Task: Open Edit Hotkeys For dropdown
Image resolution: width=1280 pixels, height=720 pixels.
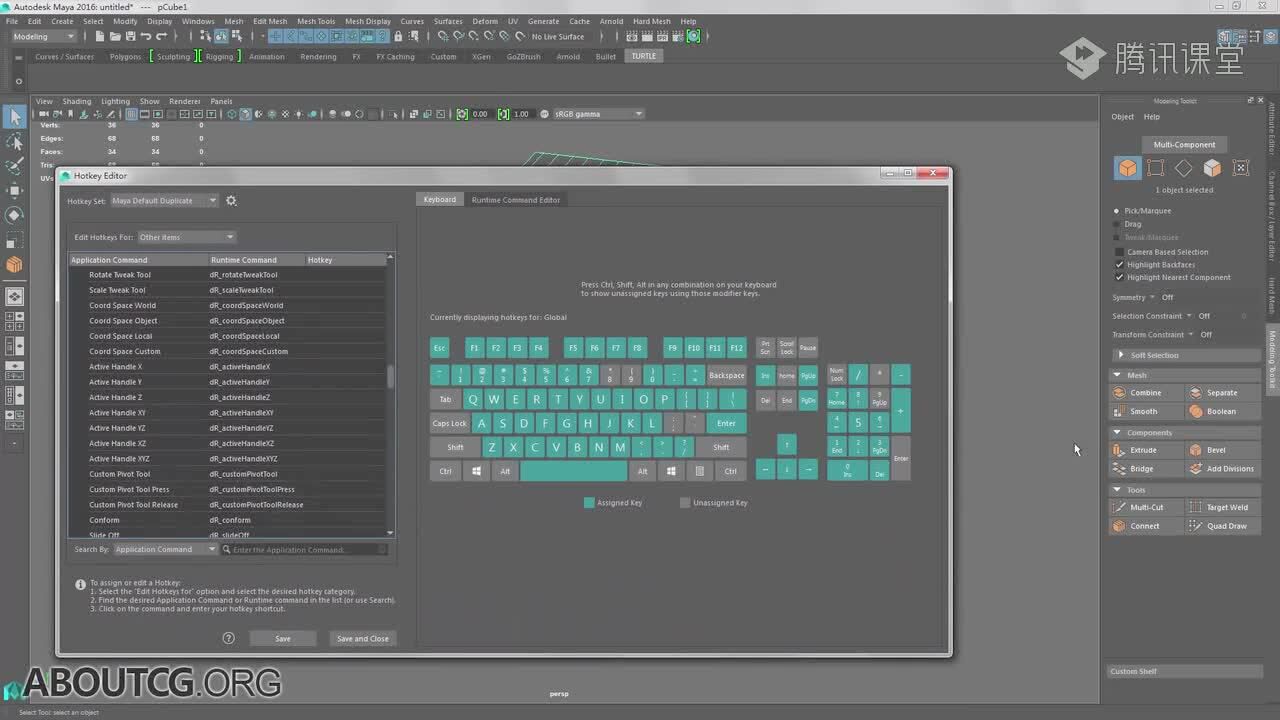Action: coord(186,237)
